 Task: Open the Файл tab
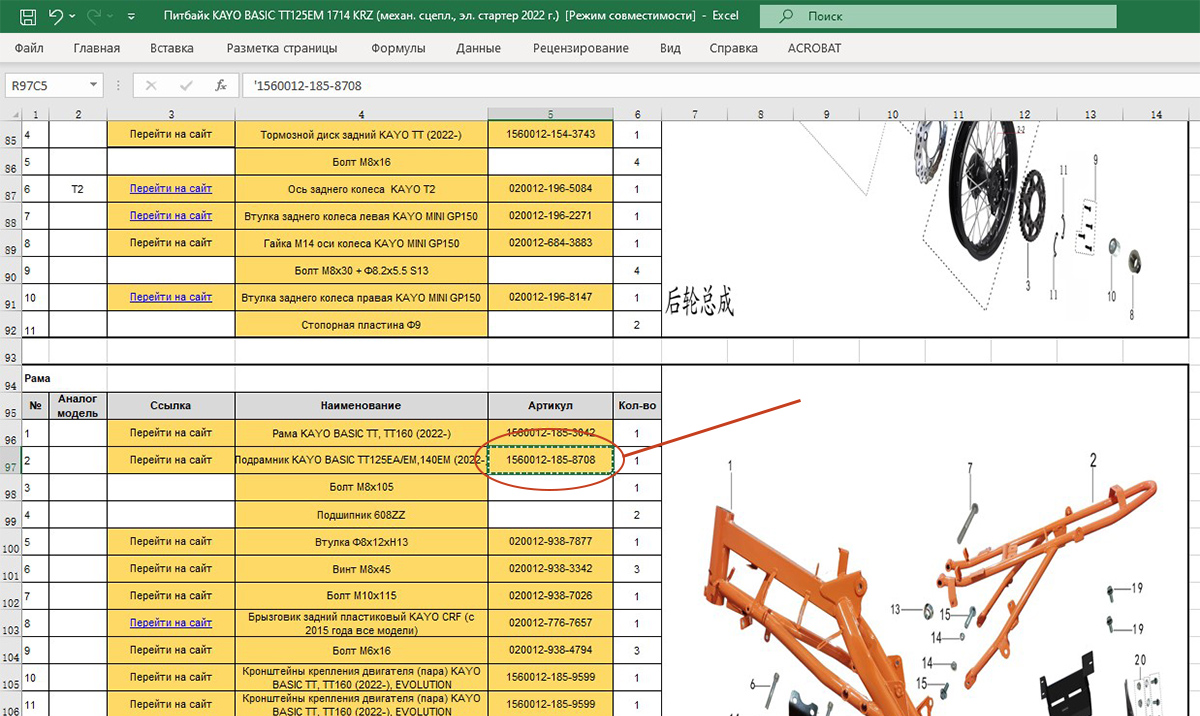coord(30,48)
